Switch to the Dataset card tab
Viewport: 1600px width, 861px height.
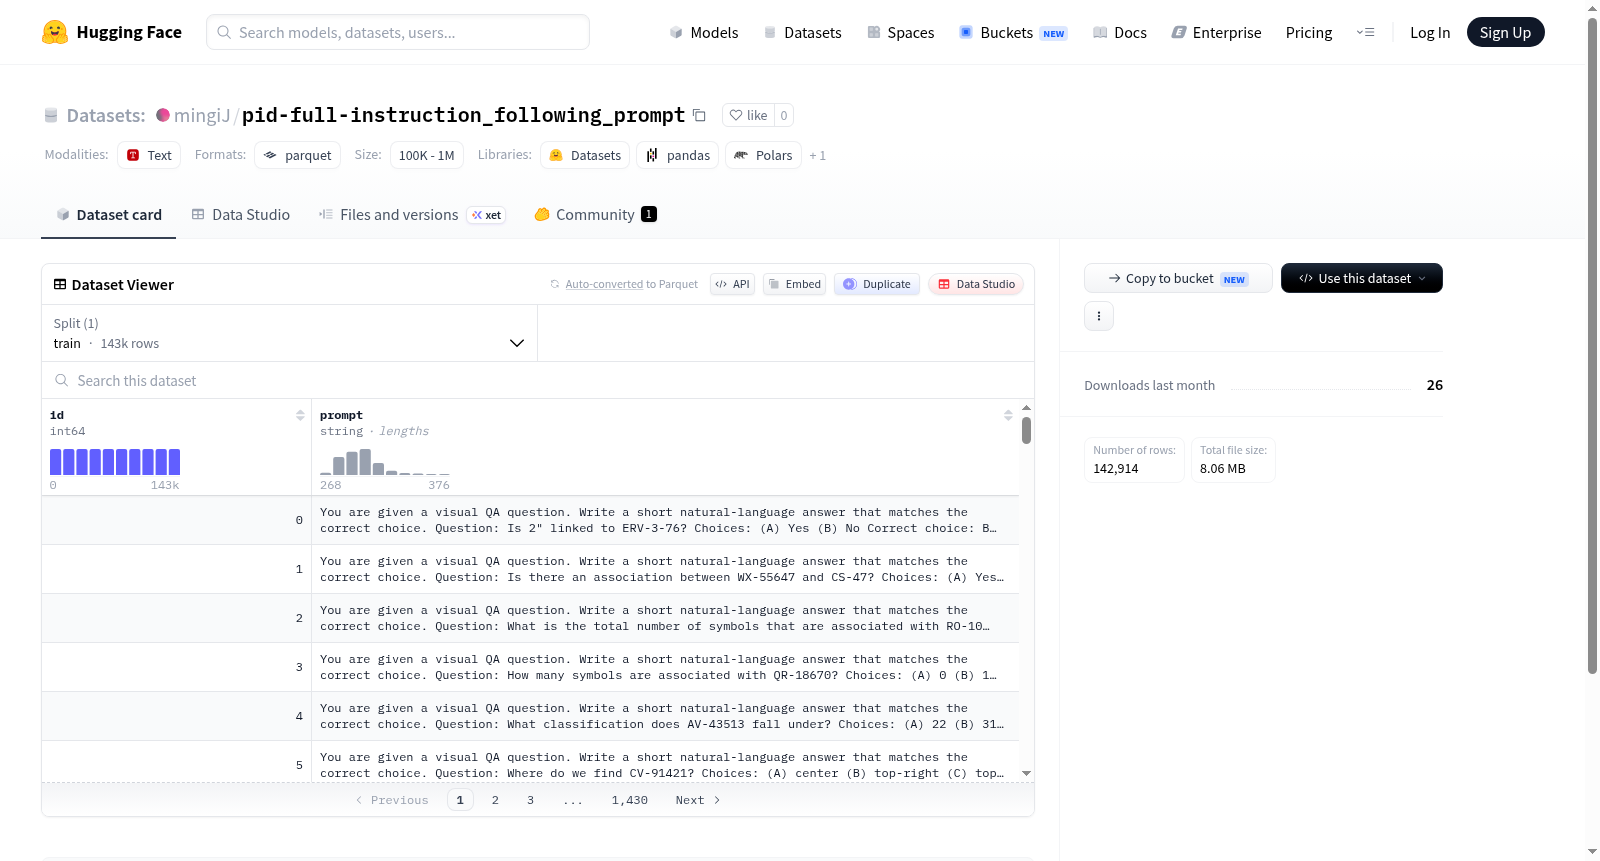(109, 214)
